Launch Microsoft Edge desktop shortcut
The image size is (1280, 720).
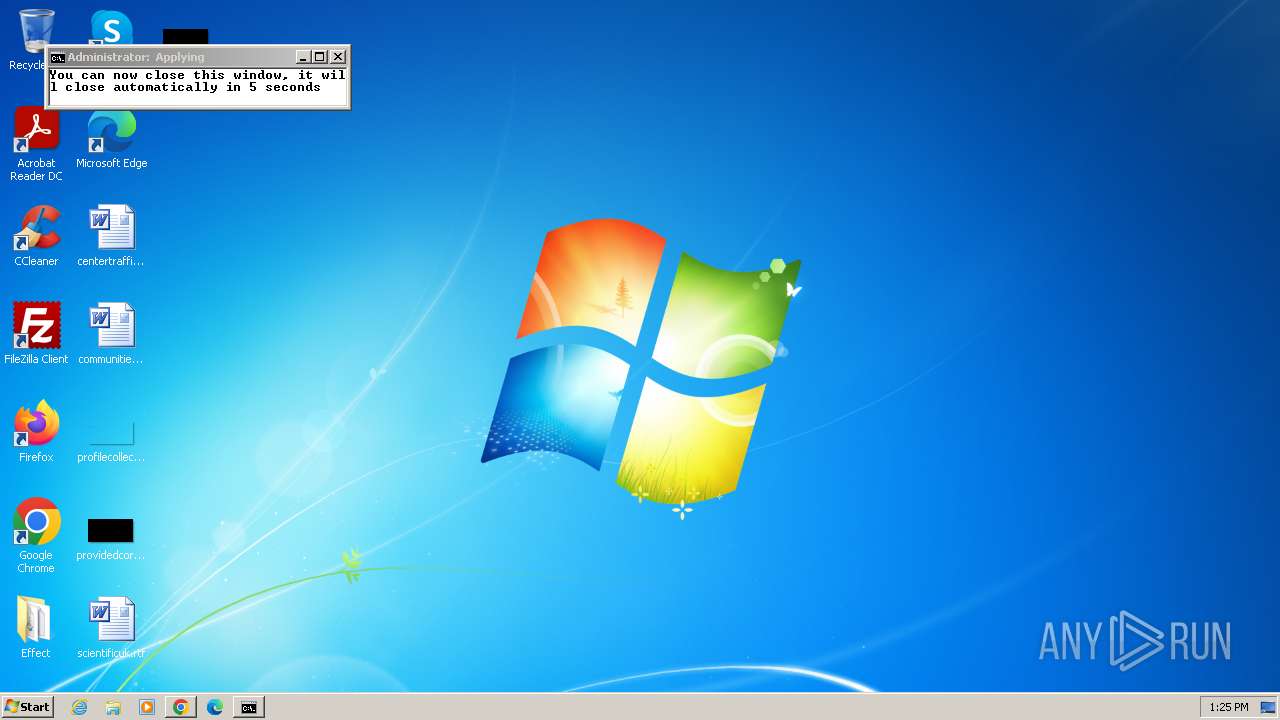111,139
